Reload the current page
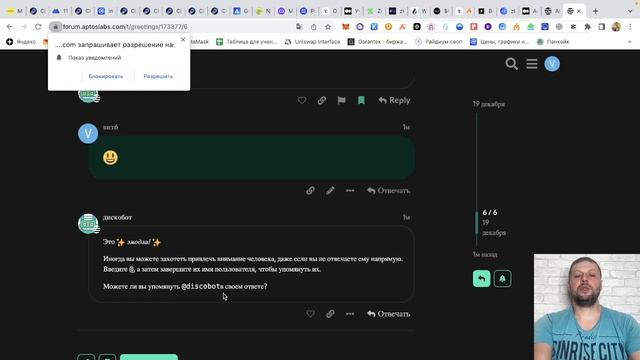The width and height of the screenshot is (640, 360). [x=38, y=27]
